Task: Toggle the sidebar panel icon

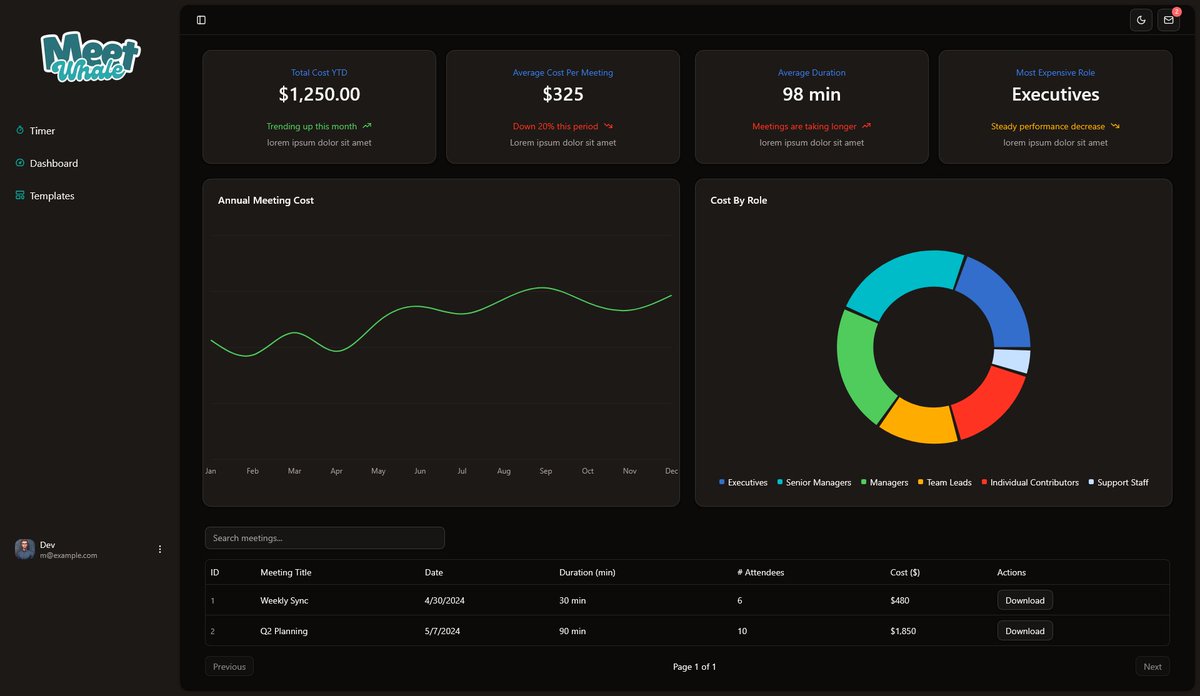Action: point(201,20)
